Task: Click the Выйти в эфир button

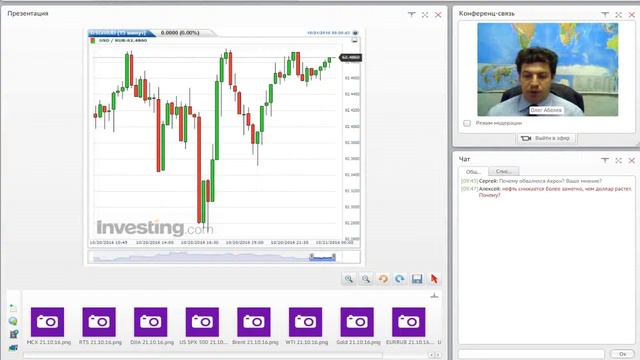Action: click(x=546, y=138)
